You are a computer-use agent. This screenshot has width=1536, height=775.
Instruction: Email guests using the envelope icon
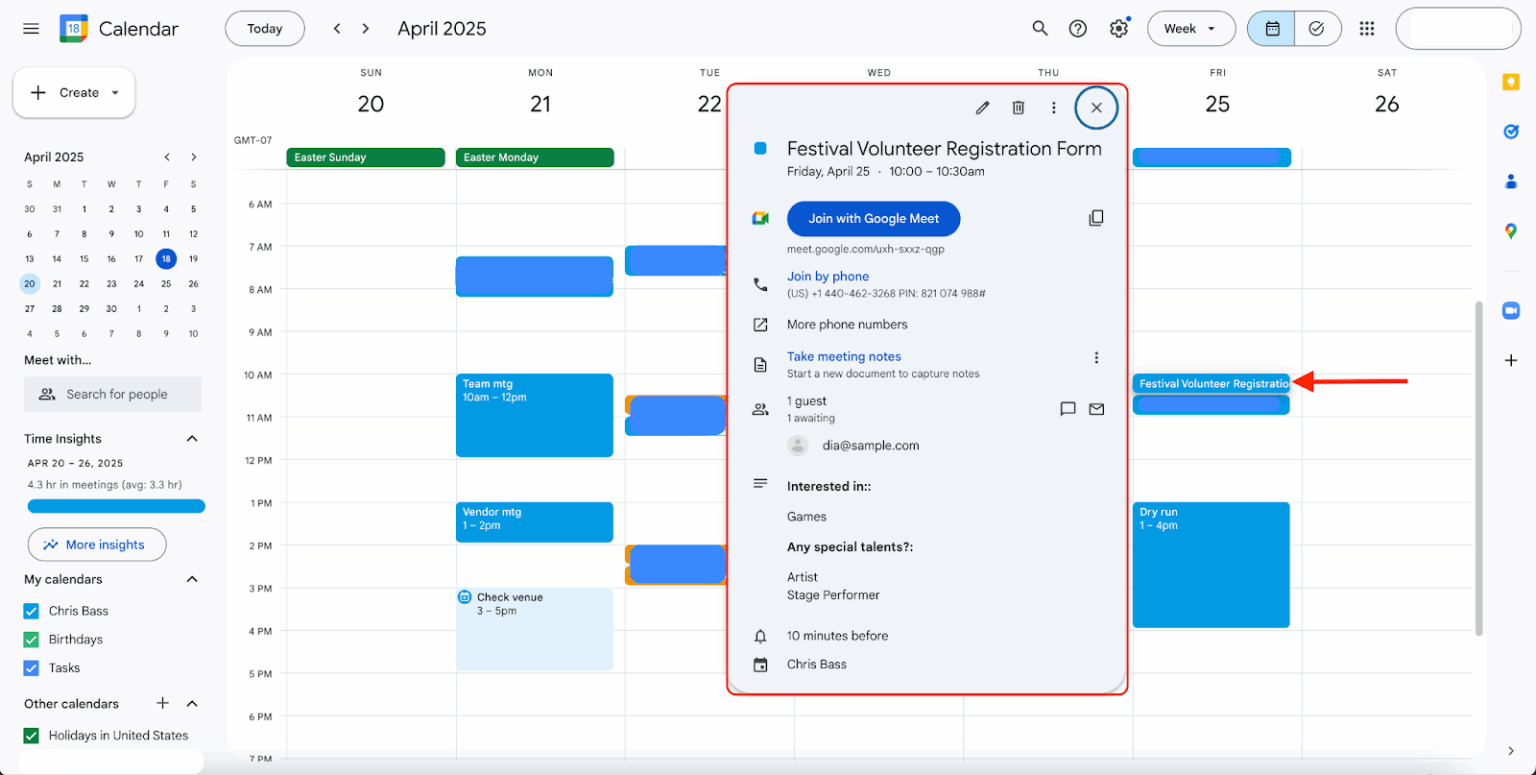(1096, 409)
